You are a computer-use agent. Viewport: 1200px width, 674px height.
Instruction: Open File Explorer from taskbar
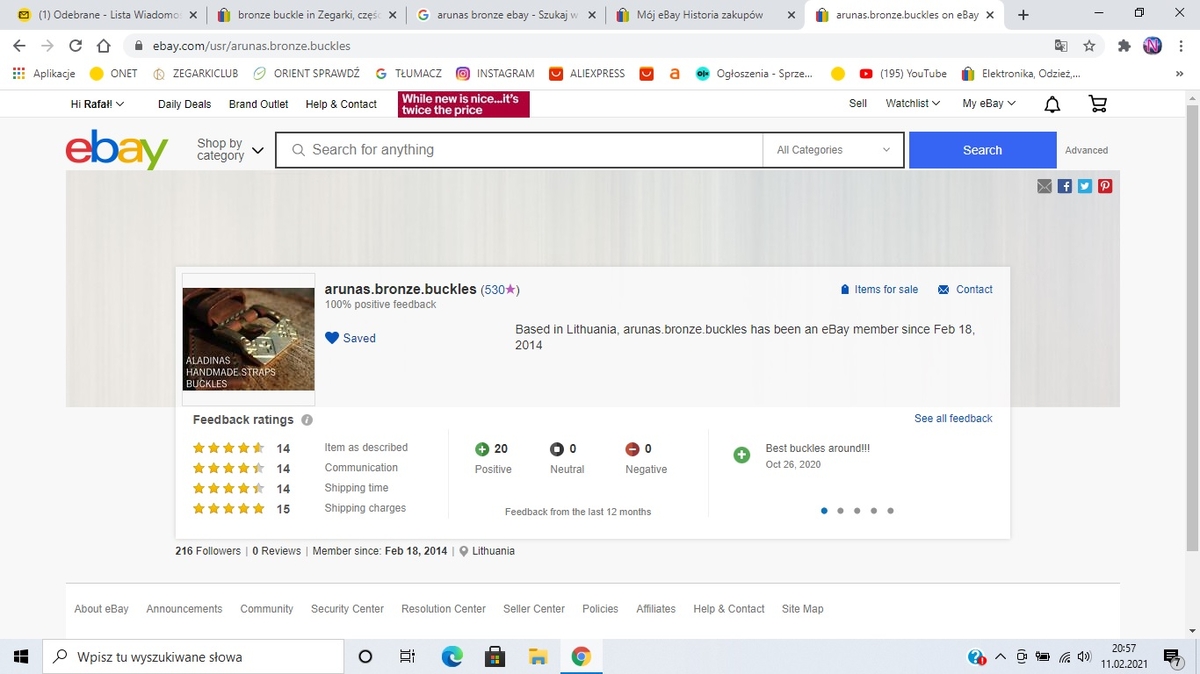pos(538,657)
